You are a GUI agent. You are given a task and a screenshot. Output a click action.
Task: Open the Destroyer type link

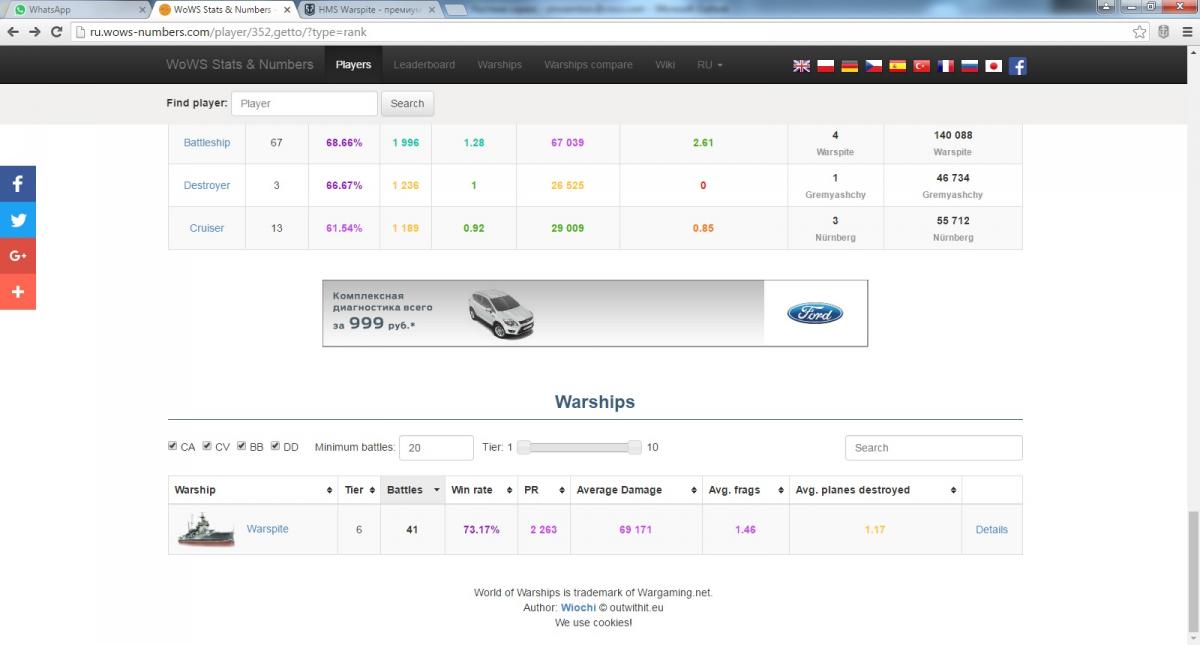(x=207, y=185)
